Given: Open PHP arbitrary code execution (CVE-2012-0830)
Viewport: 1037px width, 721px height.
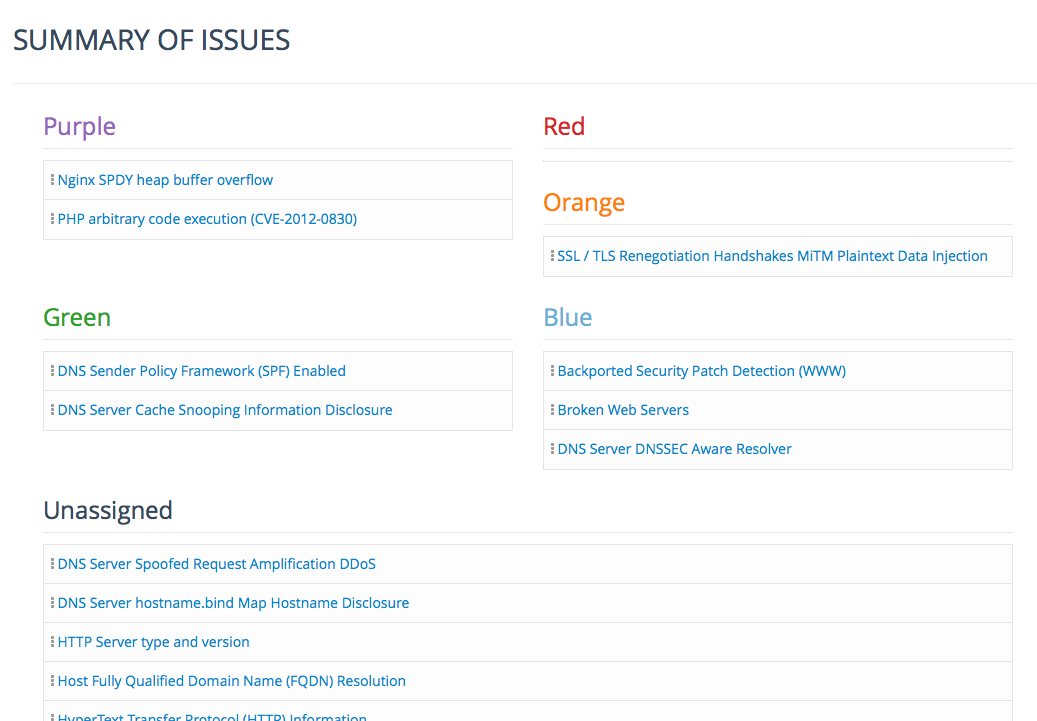Looking at the screenshot, I should (x=207, y=218).
